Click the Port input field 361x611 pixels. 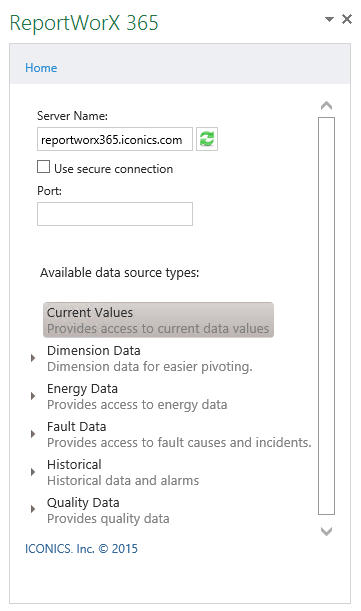pos(115,214)
